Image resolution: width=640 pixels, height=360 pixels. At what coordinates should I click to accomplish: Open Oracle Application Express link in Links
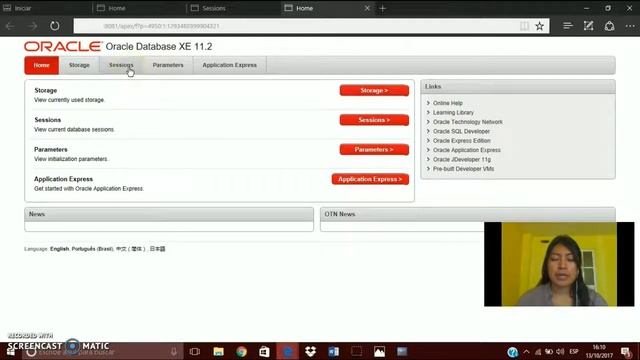coord(467,150)
